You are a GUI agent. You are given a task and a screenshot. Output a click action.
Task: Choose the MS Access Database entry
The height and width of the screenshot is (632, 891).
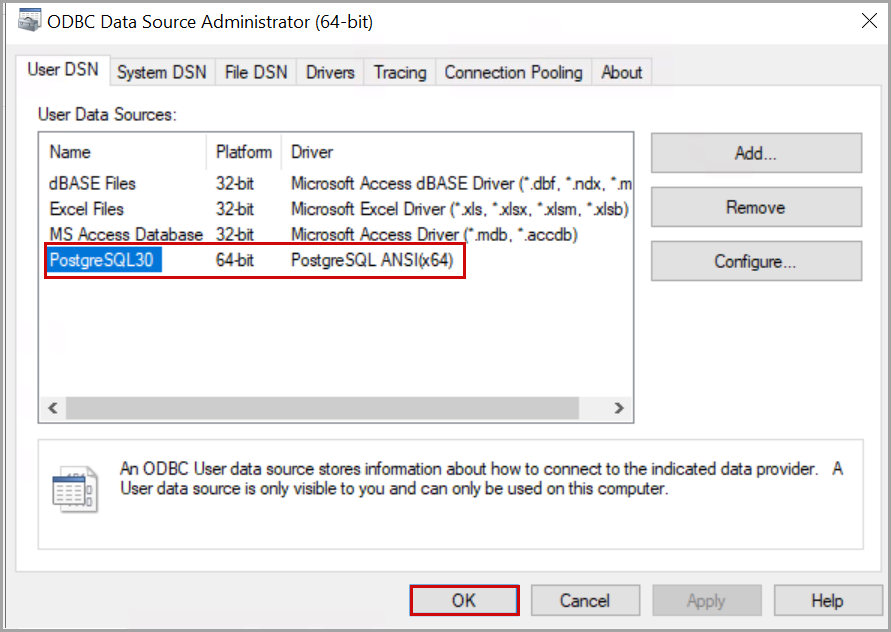pos(126,235)
